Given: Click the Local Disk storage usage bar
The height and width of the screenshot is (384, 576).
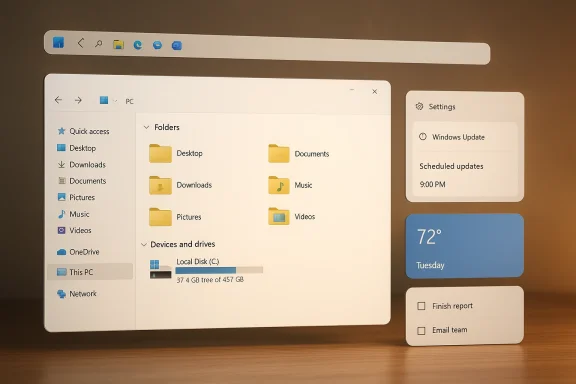Looking at the screenshot, I should [219, 270].
